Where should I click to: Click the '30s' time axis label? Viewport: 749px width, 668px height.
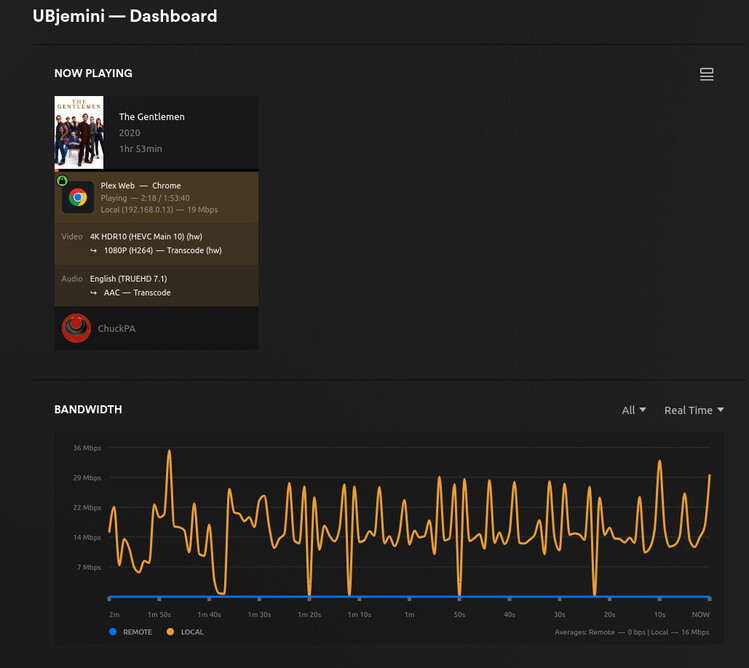559,614
